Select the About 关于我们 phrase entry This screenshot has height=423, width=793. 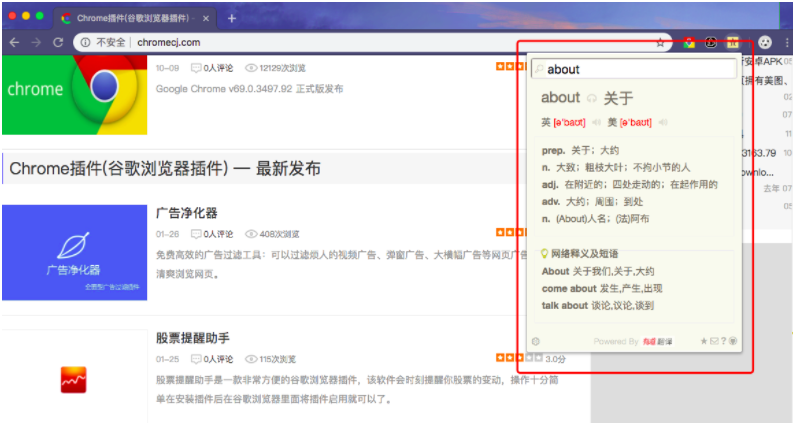pos(598,271)
